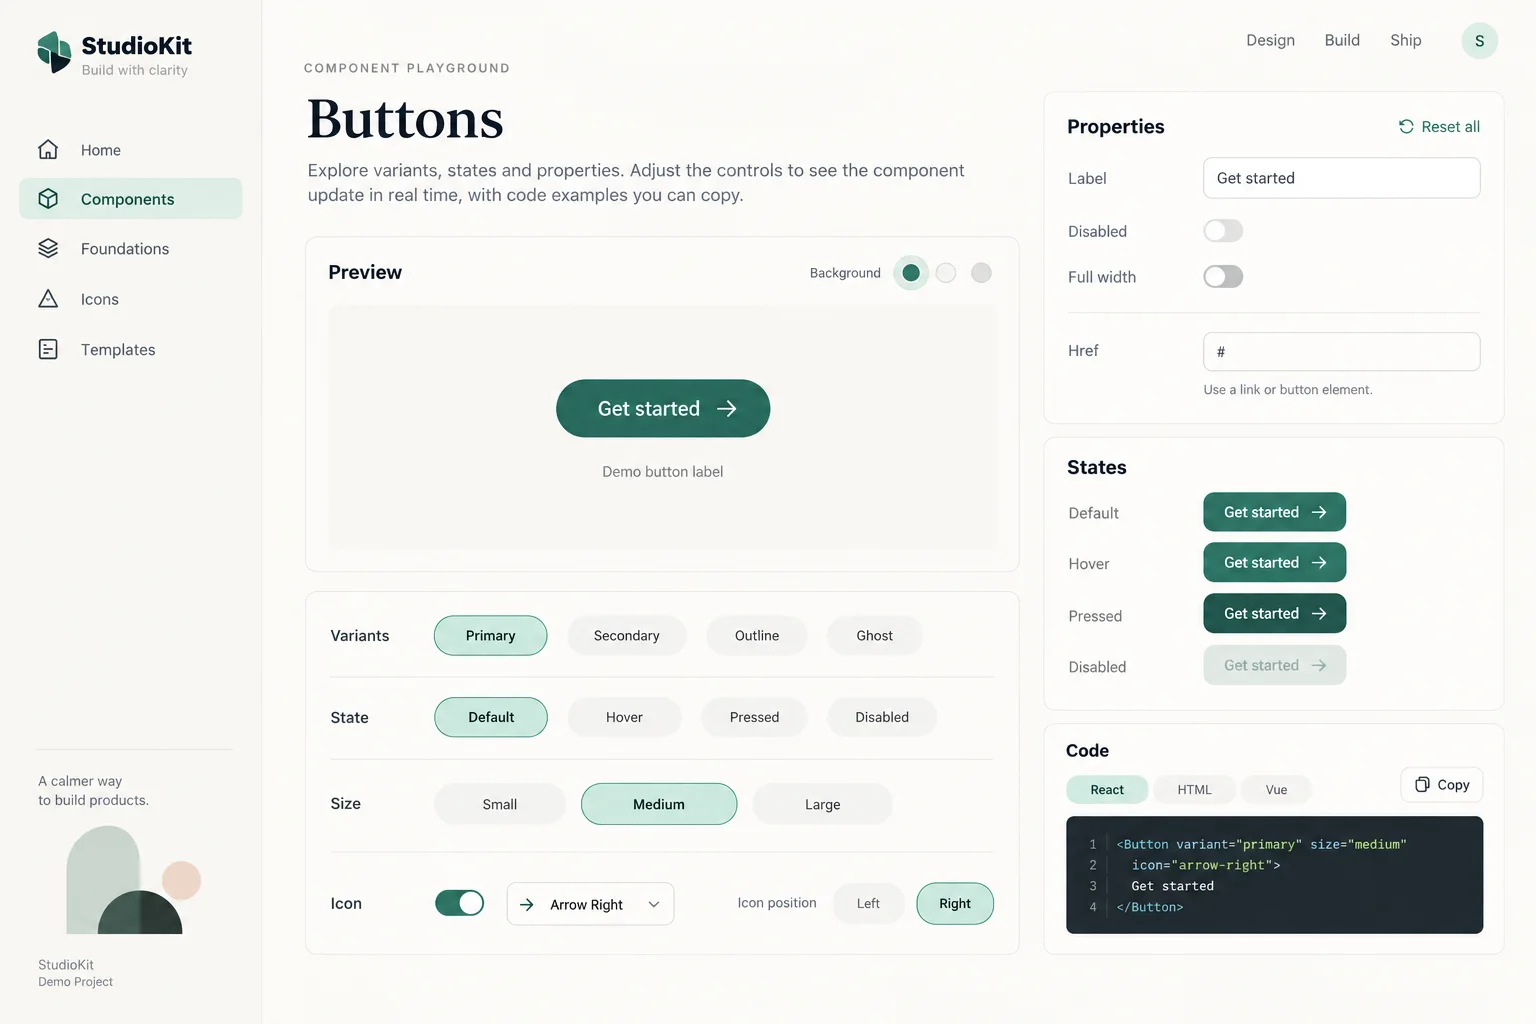This screenshot has height=1024, width=1536.
Task: Click the Home house icon
Action: pyautogui.click(x=48, y=149)
